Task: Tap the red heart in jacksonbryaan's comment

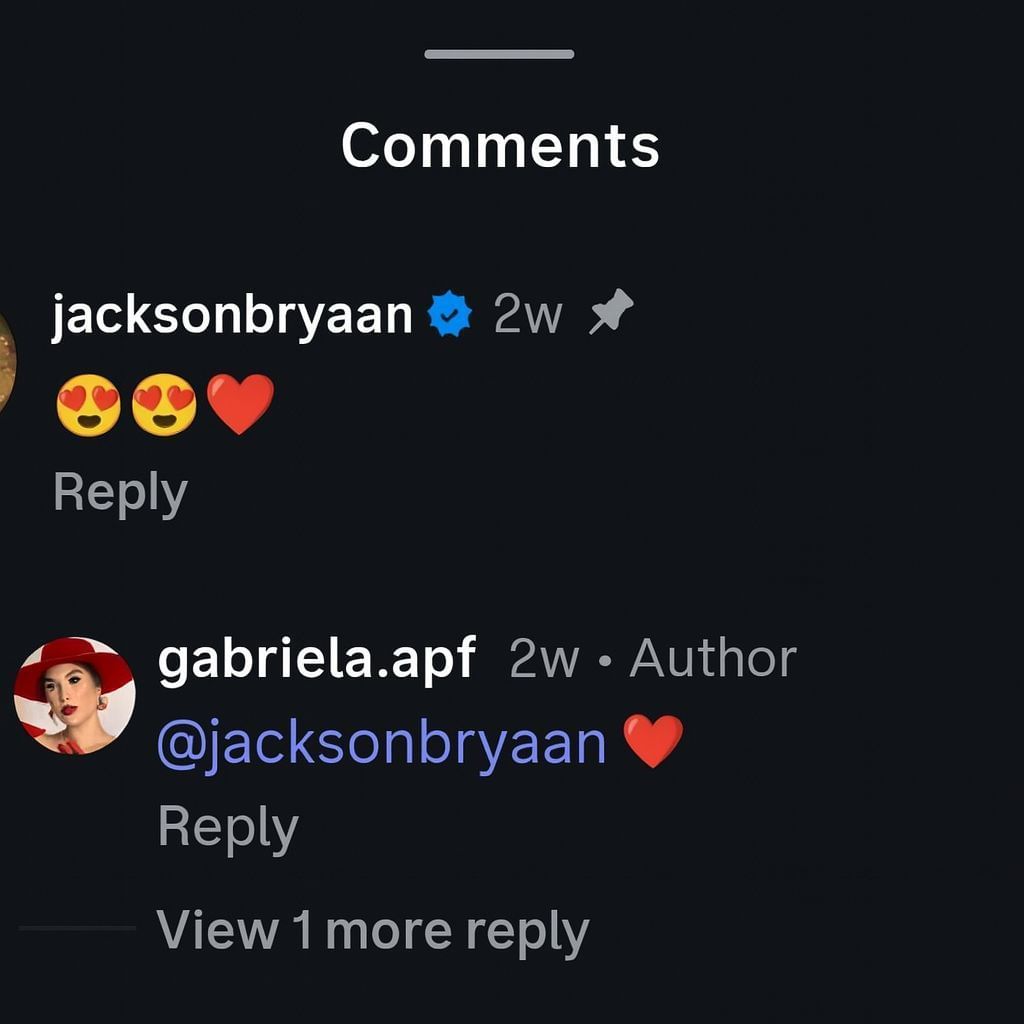Action: coord(240,405)
